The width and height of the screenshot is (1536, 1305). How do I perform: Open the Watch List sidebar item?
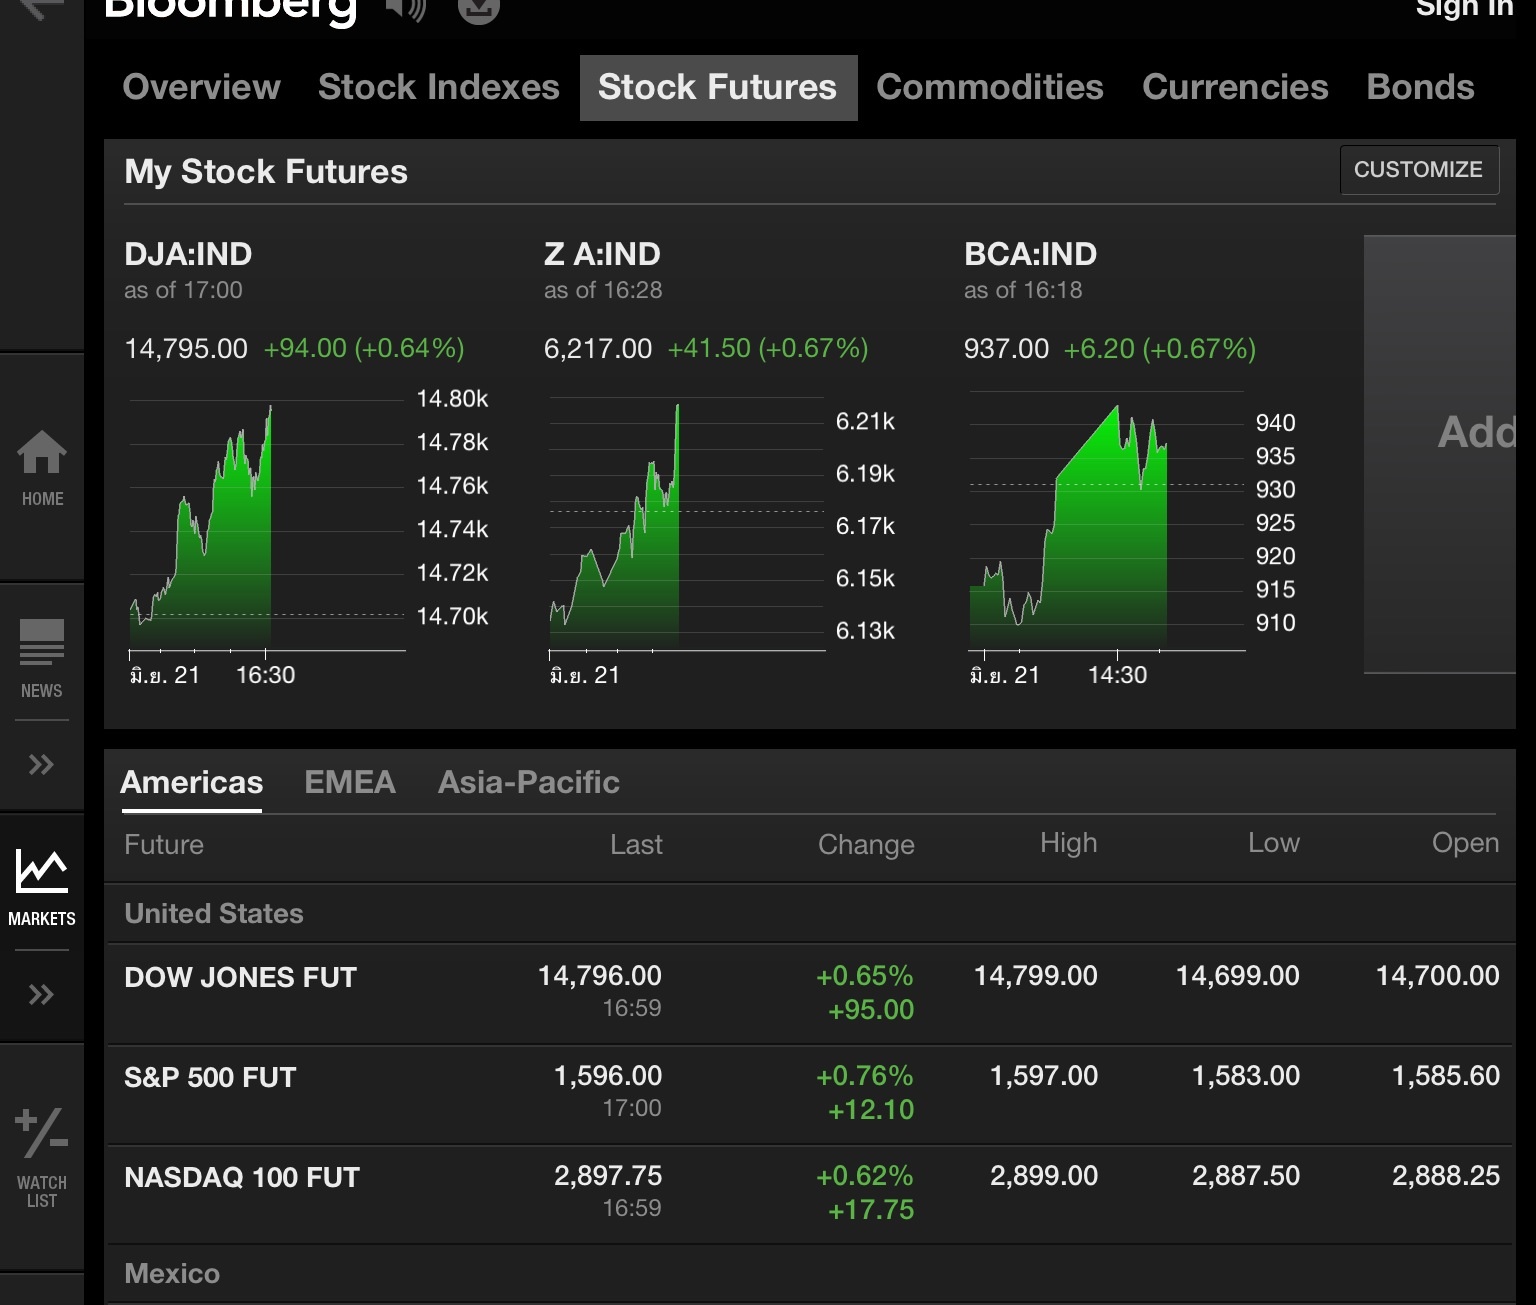pos(42,1157)
